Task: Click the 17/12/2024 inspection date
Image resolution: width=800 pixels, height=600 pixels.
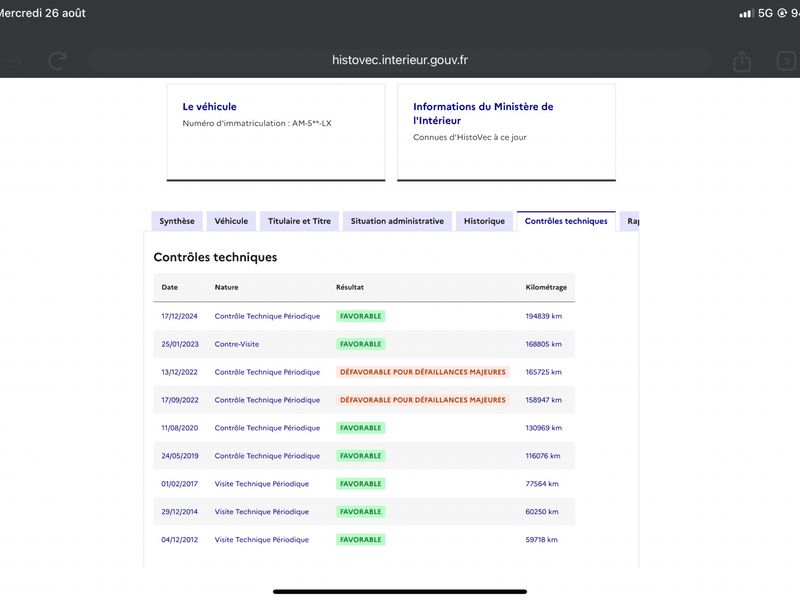Action: (x=179, y=316)
